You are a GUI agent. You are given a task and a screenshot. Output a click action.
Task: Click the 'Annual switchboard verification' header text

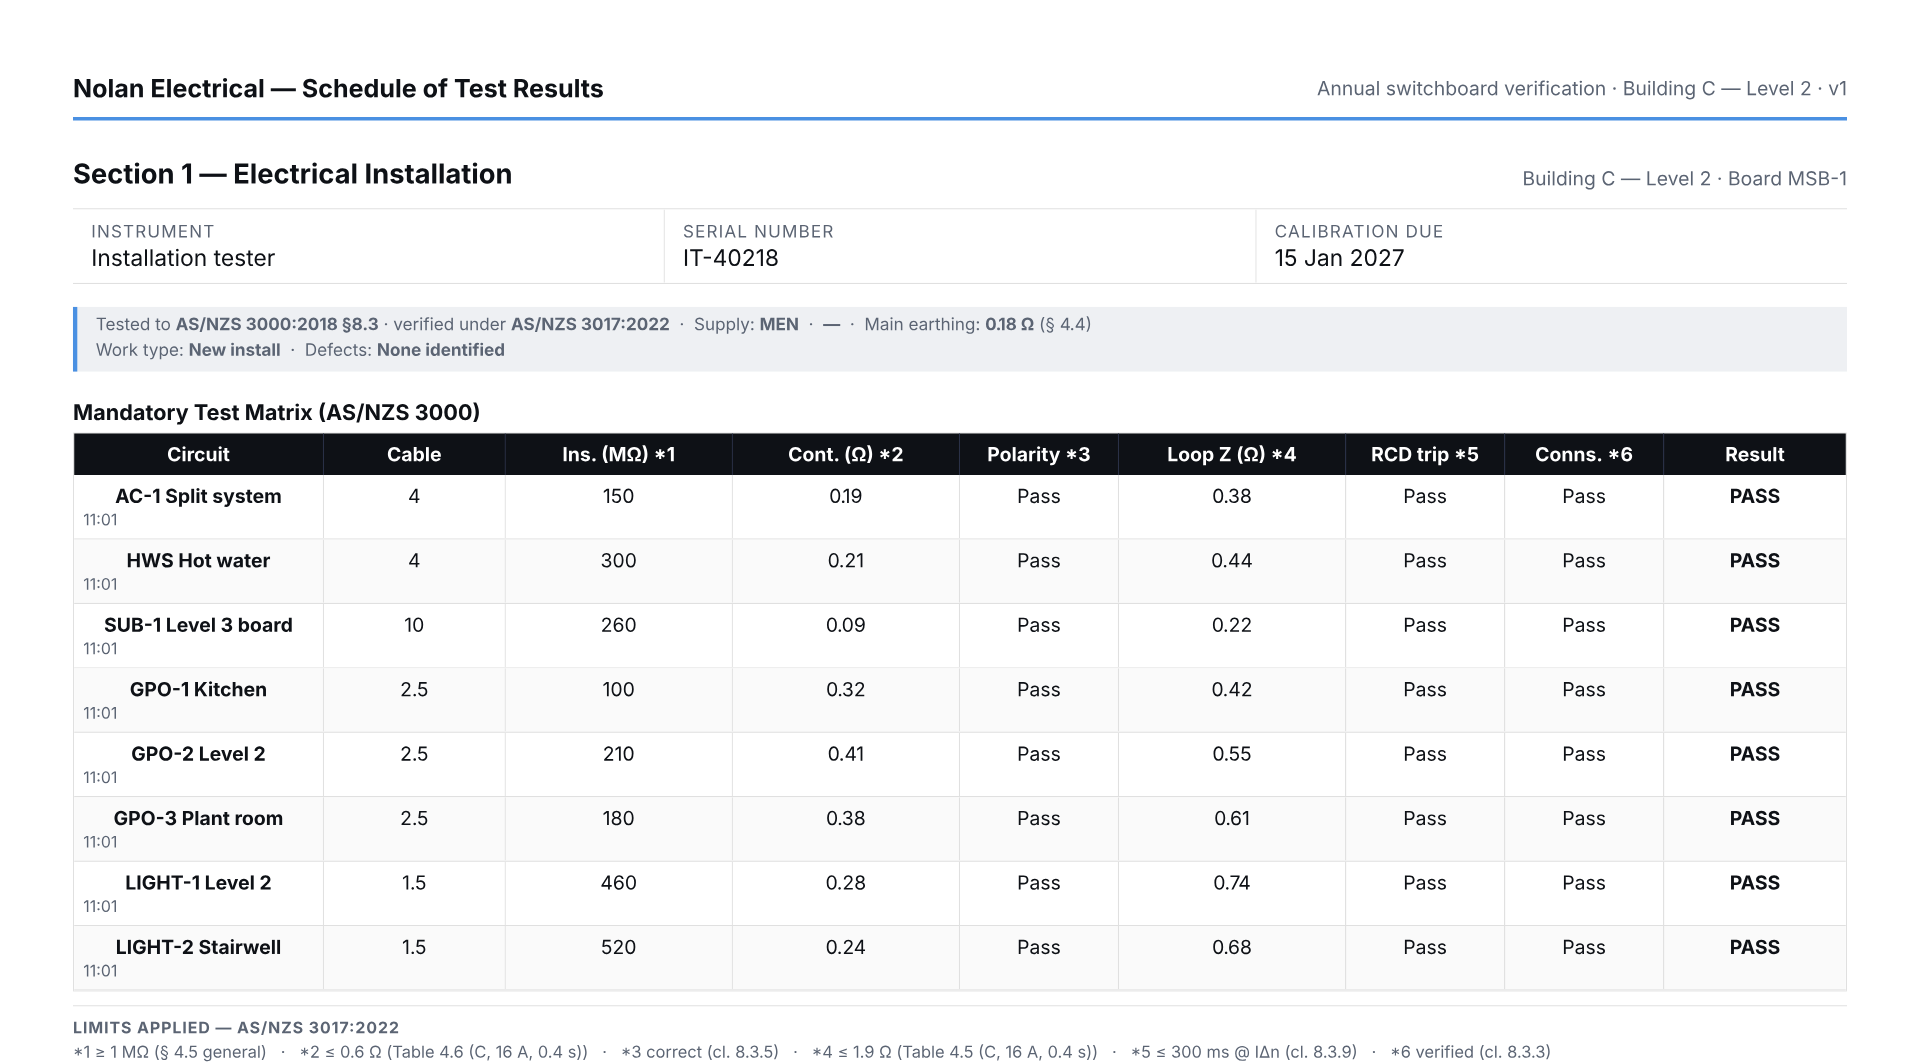(1461, 89)
